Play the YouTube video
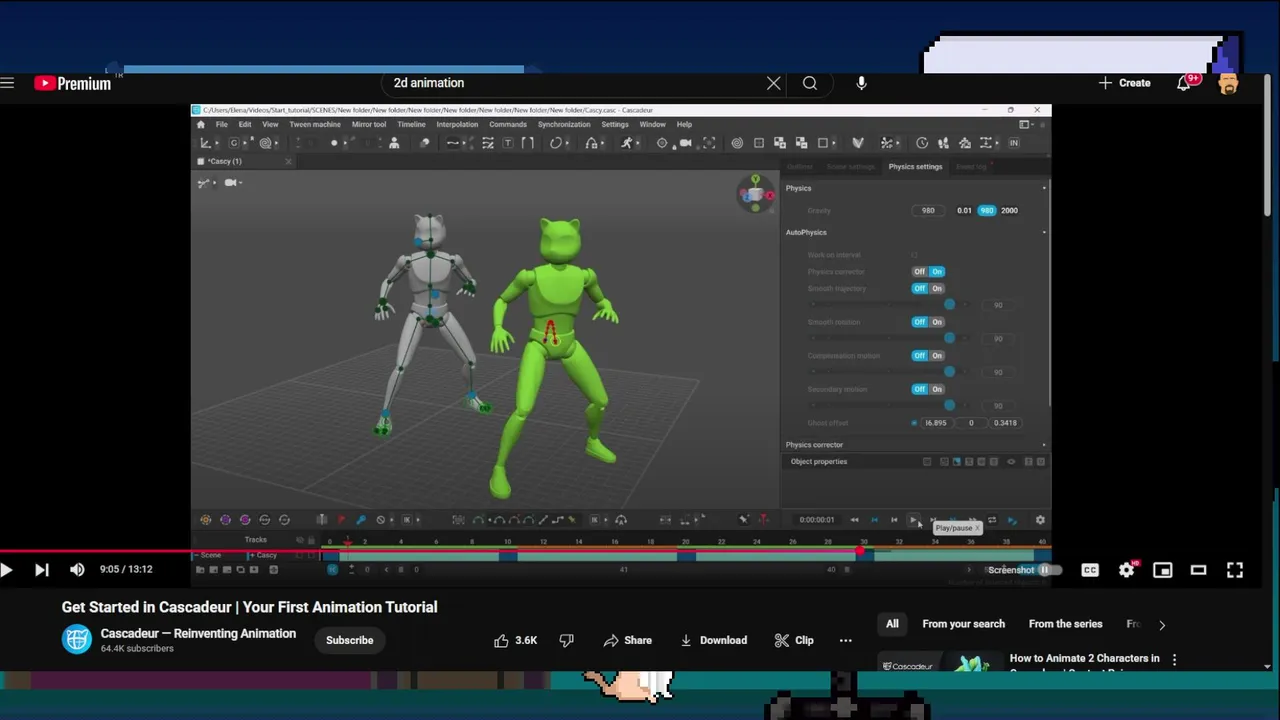Viewport: 1280px width, 720px height. (6, 570)
